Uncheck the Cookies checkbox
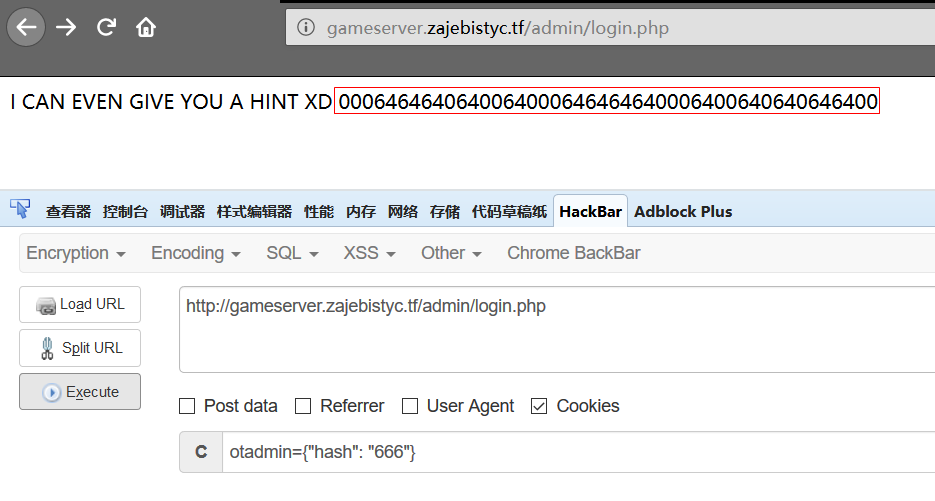Viewport: 935px width, 501px height. point(539,406)
